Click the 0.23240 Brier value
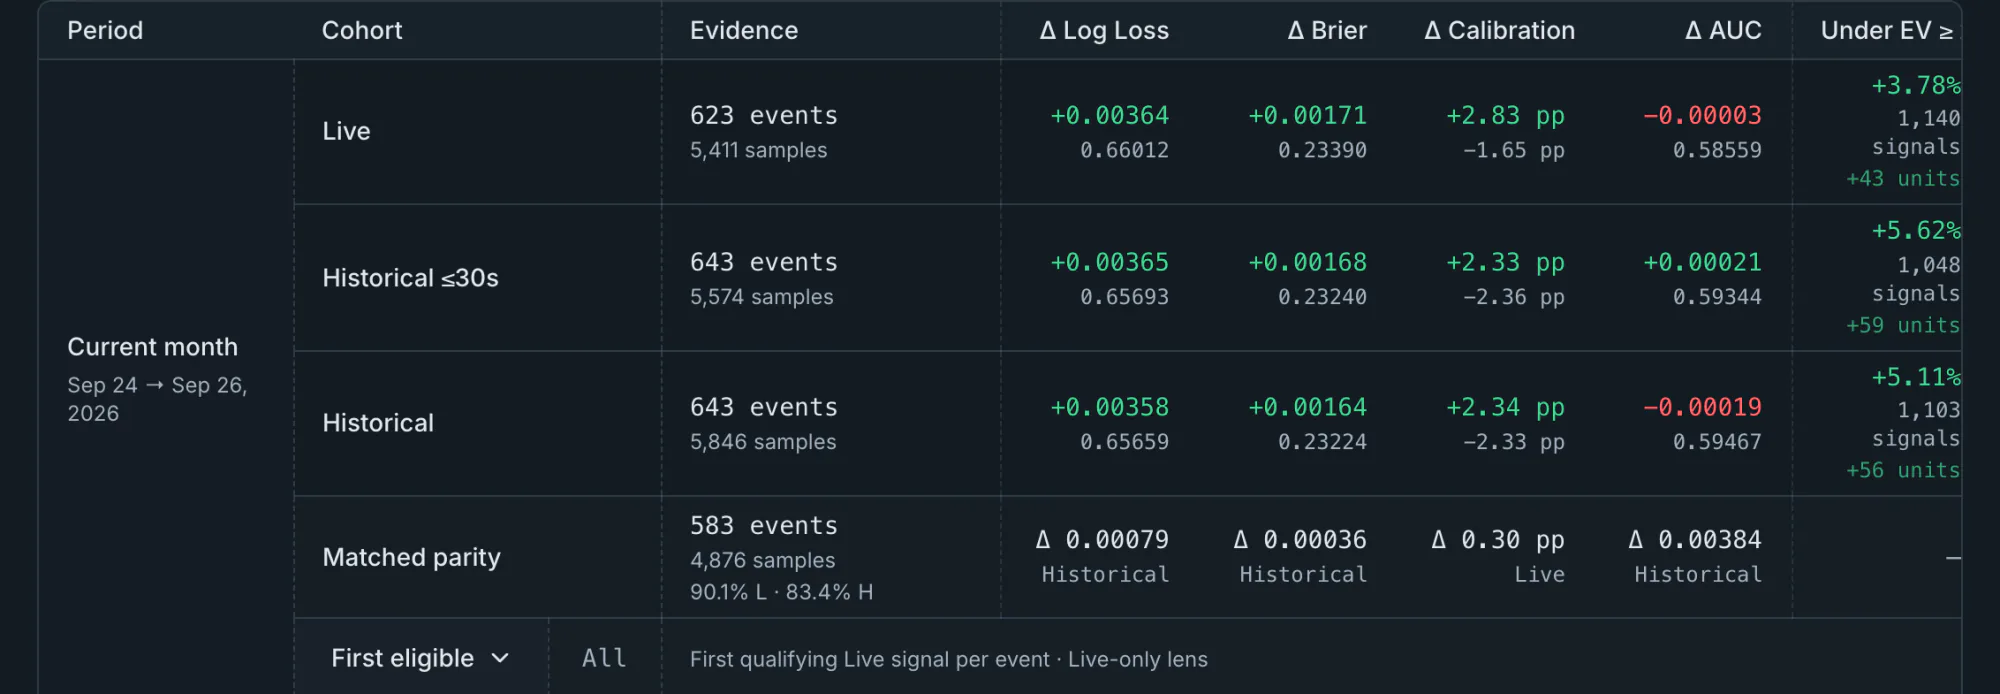The image size is (2000, 694). coord(1322,297)
